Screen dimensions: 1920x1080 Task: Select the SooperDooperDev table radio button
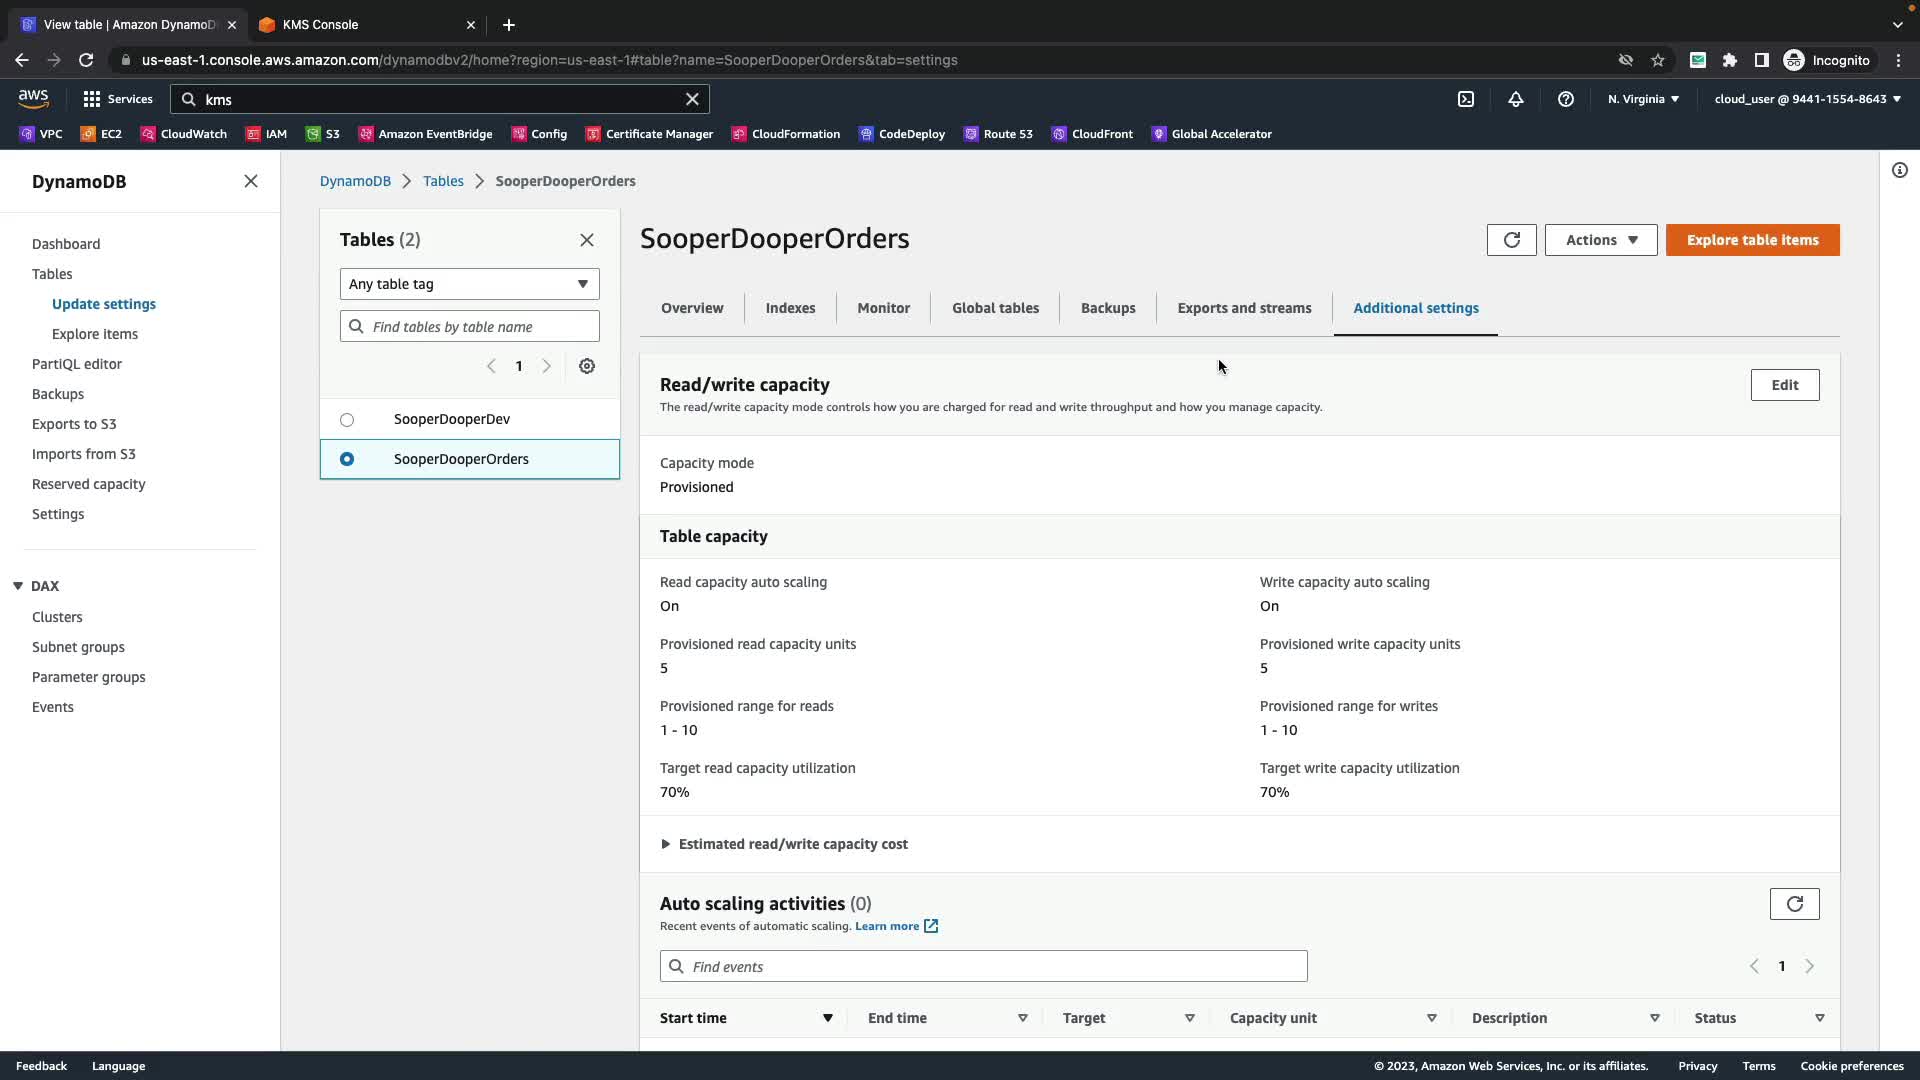[347, 420]
